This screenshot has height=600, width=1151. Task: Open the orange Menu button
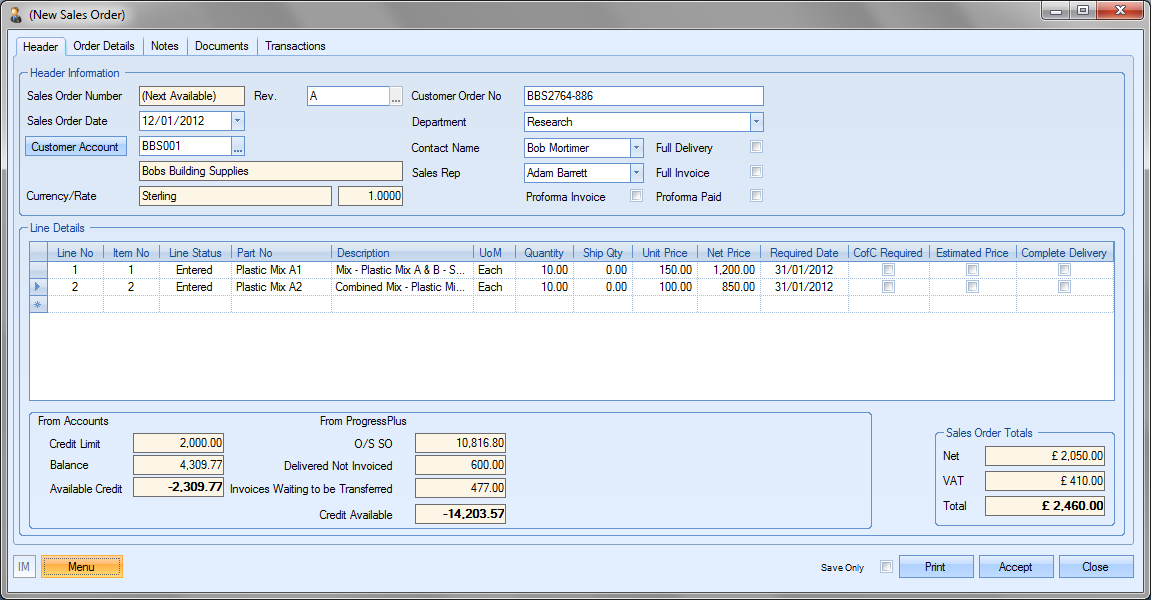click(x=82, y=567)
